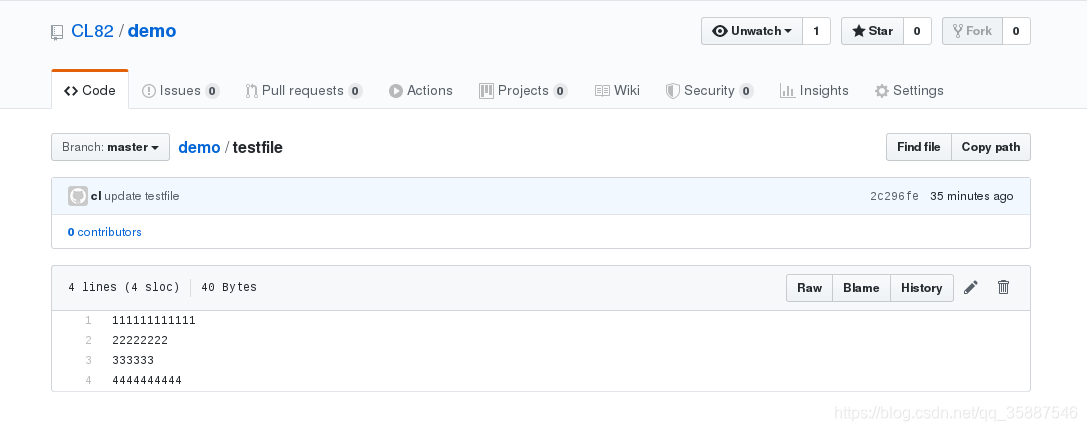Click the watchers count 1
The image size is (1087, 431).
[816, 31]
